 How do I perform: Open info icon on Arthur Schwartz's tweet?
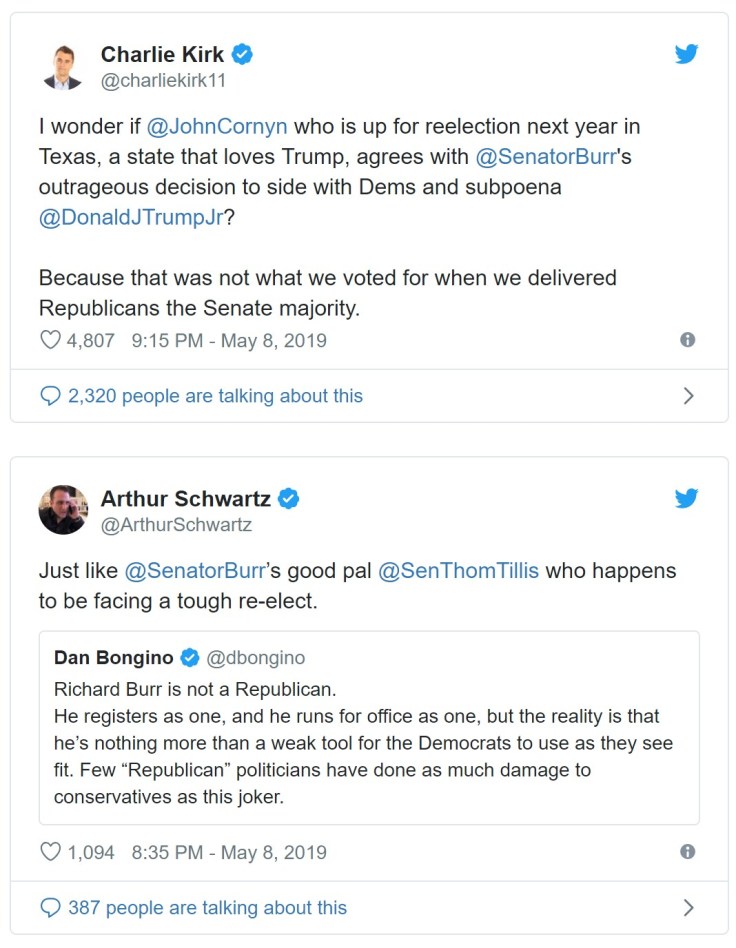tap(687, 852)
